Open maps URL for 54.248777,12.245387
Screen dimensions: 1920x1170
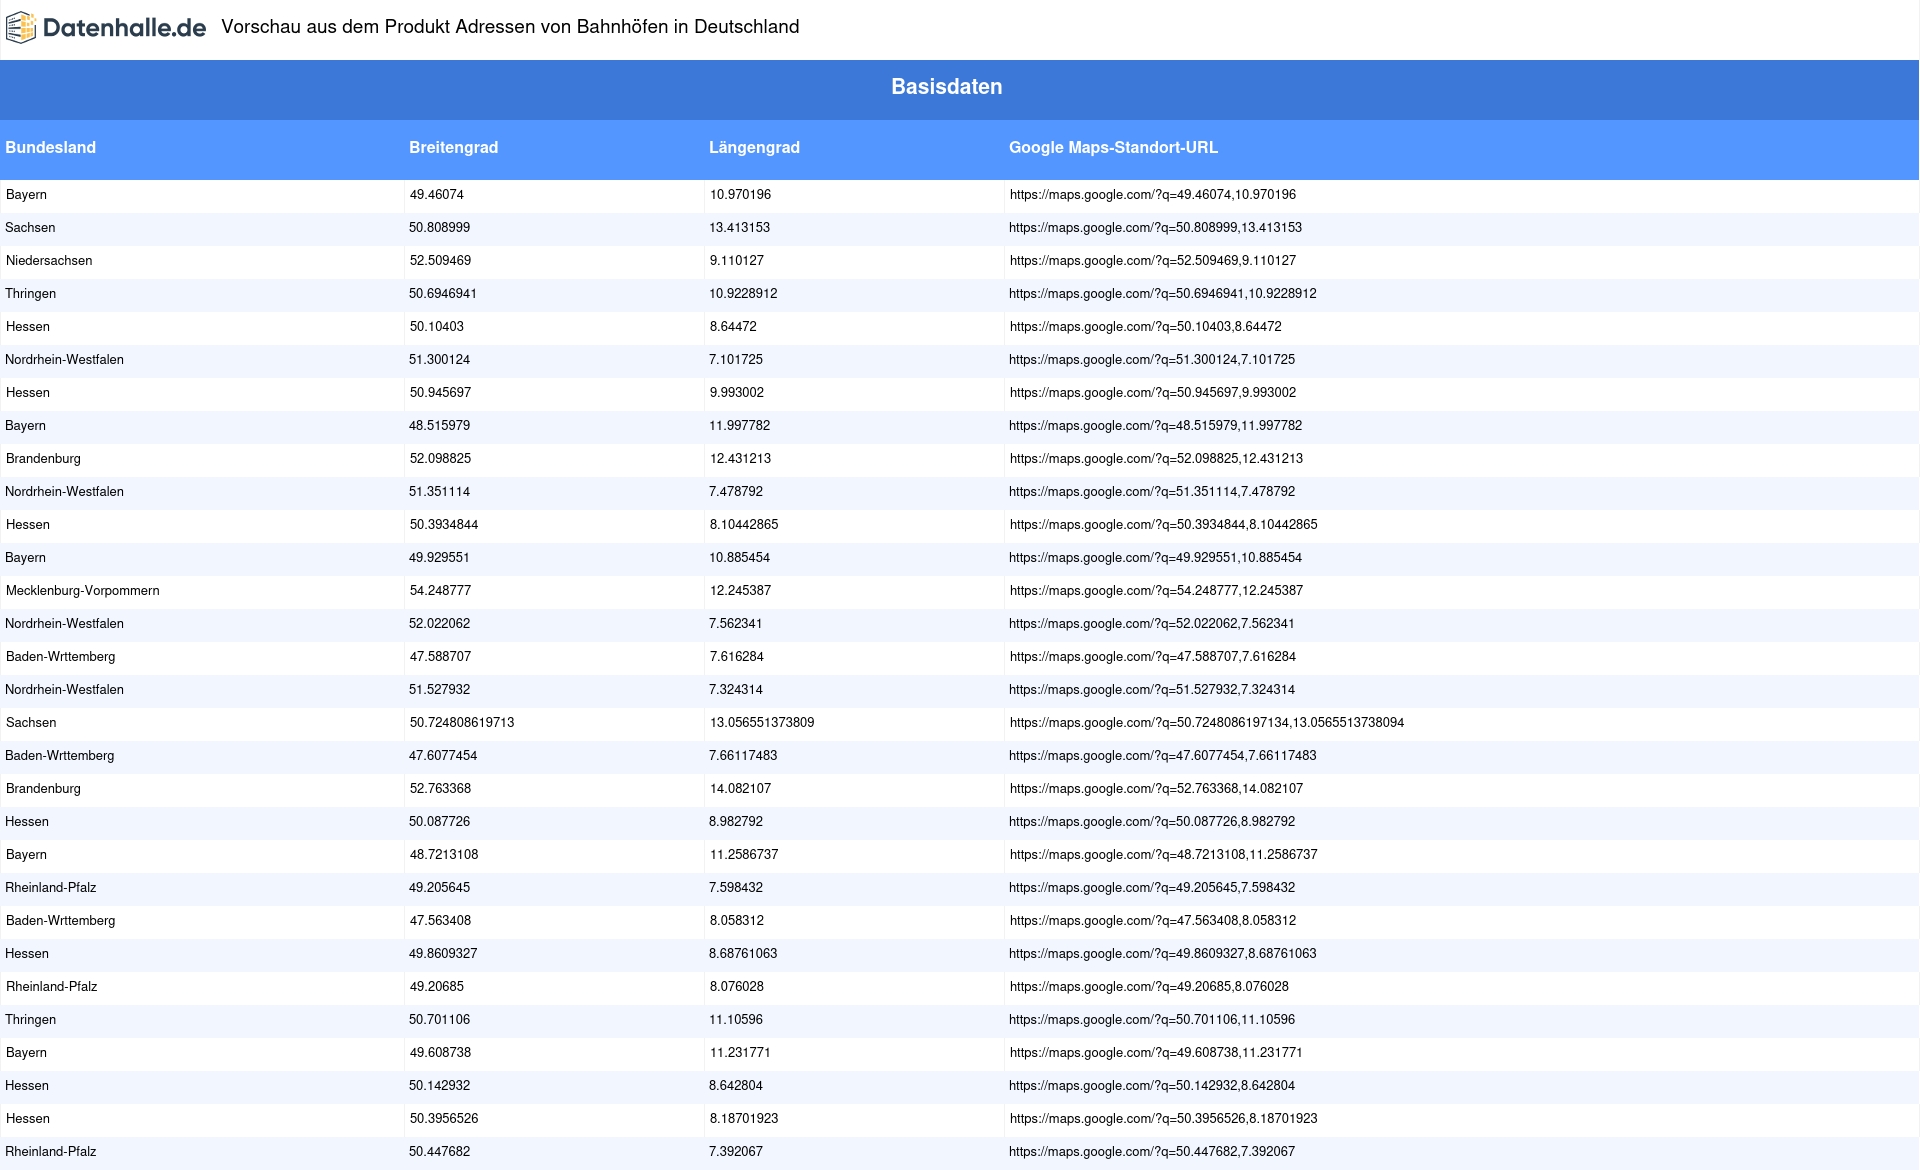[x=1156, y=591]
